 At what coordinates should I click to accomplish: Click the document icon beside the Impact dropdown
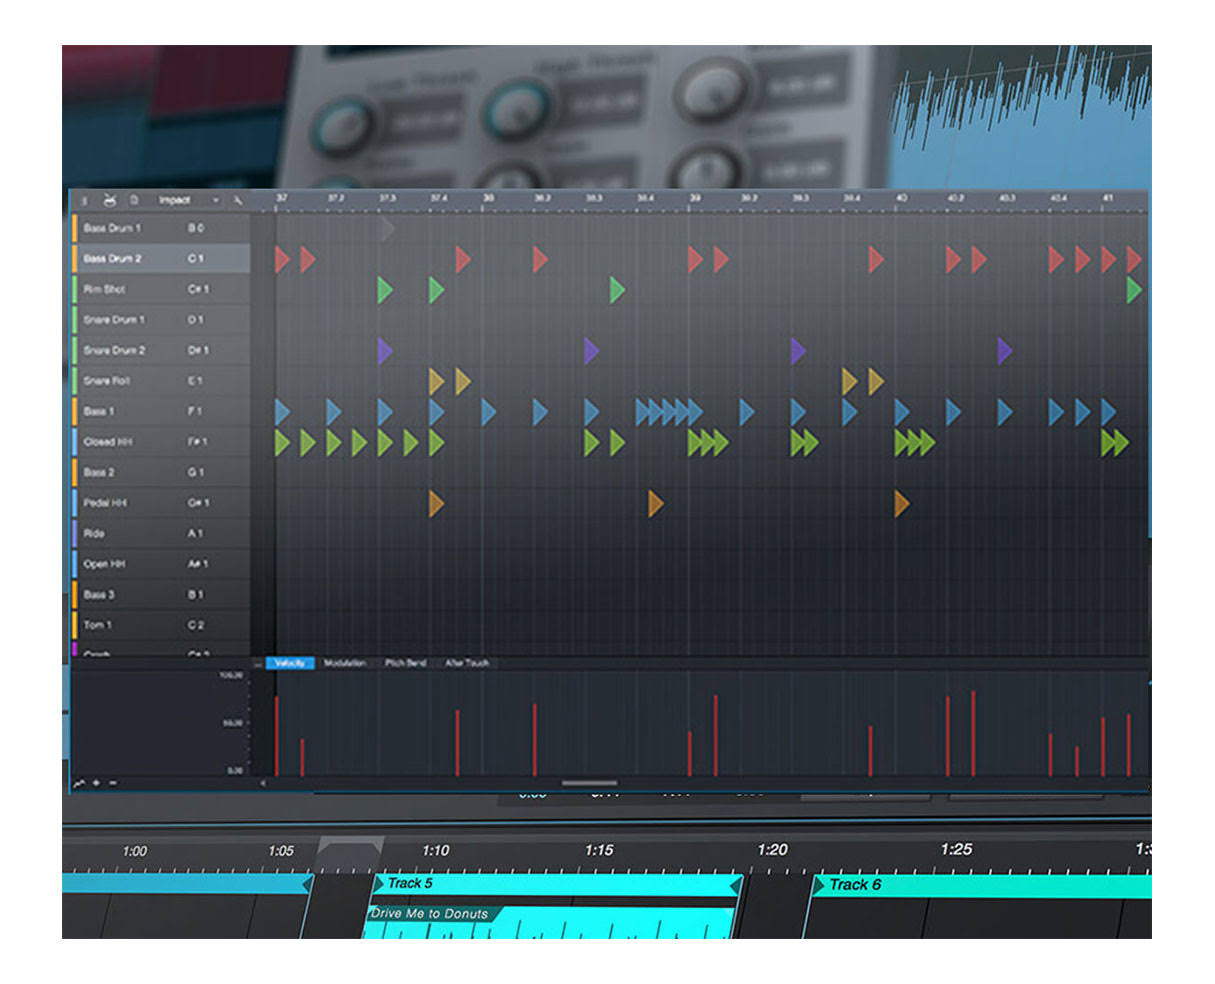(134, 200)
